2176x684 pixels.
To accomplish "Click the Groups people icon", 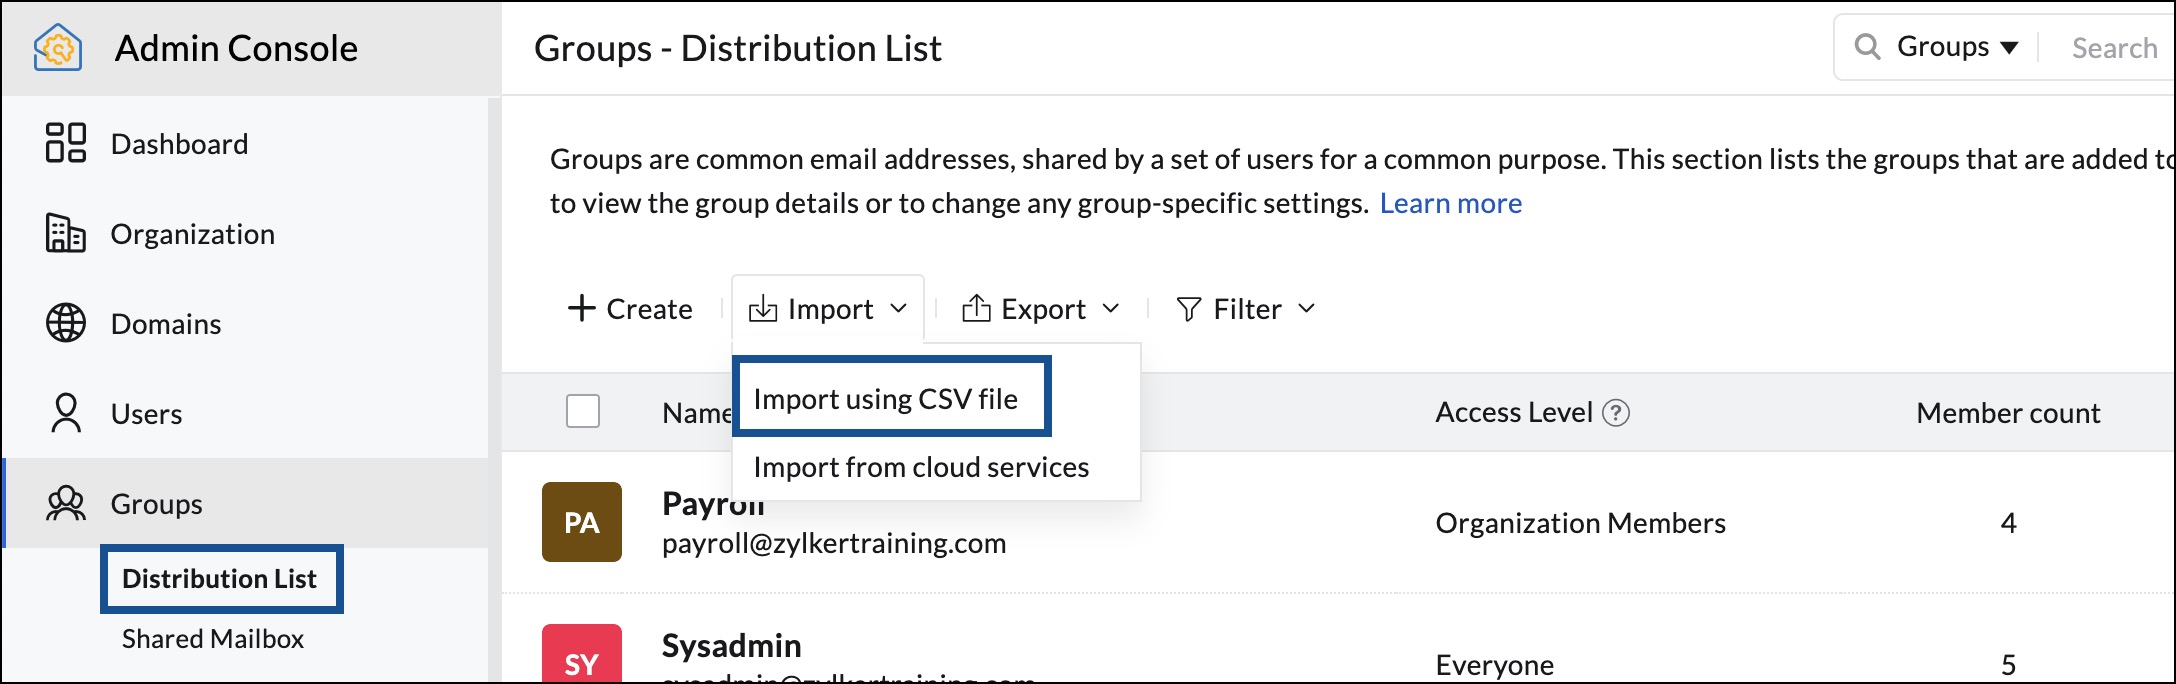I will tap(66, 503).
